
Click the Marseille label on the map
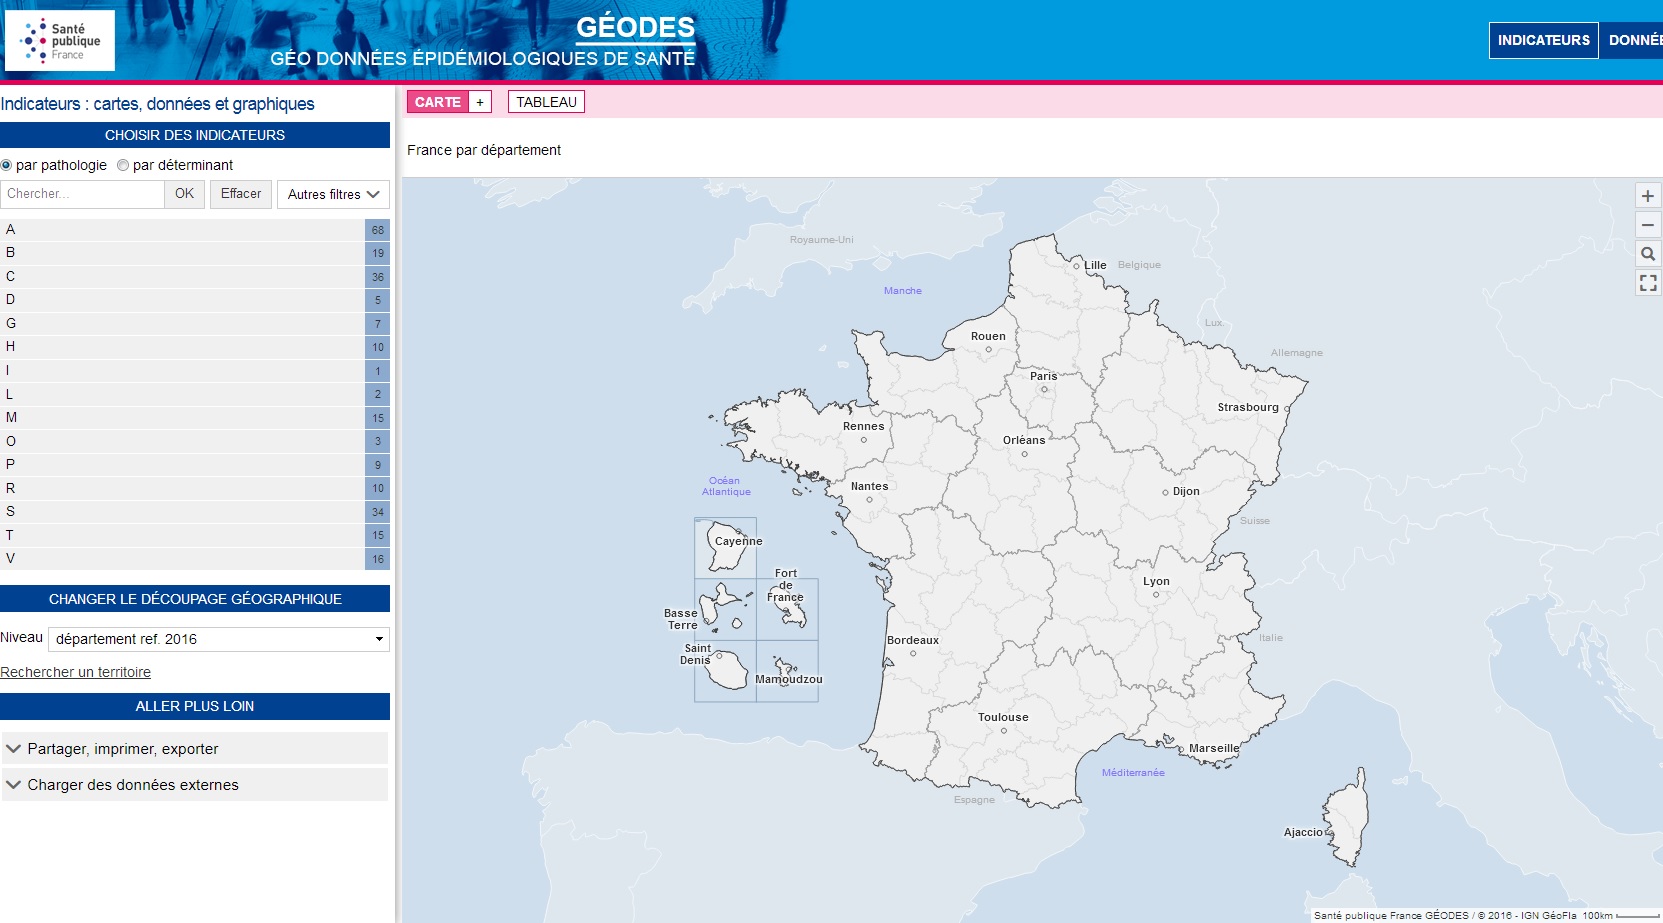pyautogui.click(x=1214, y=748)
